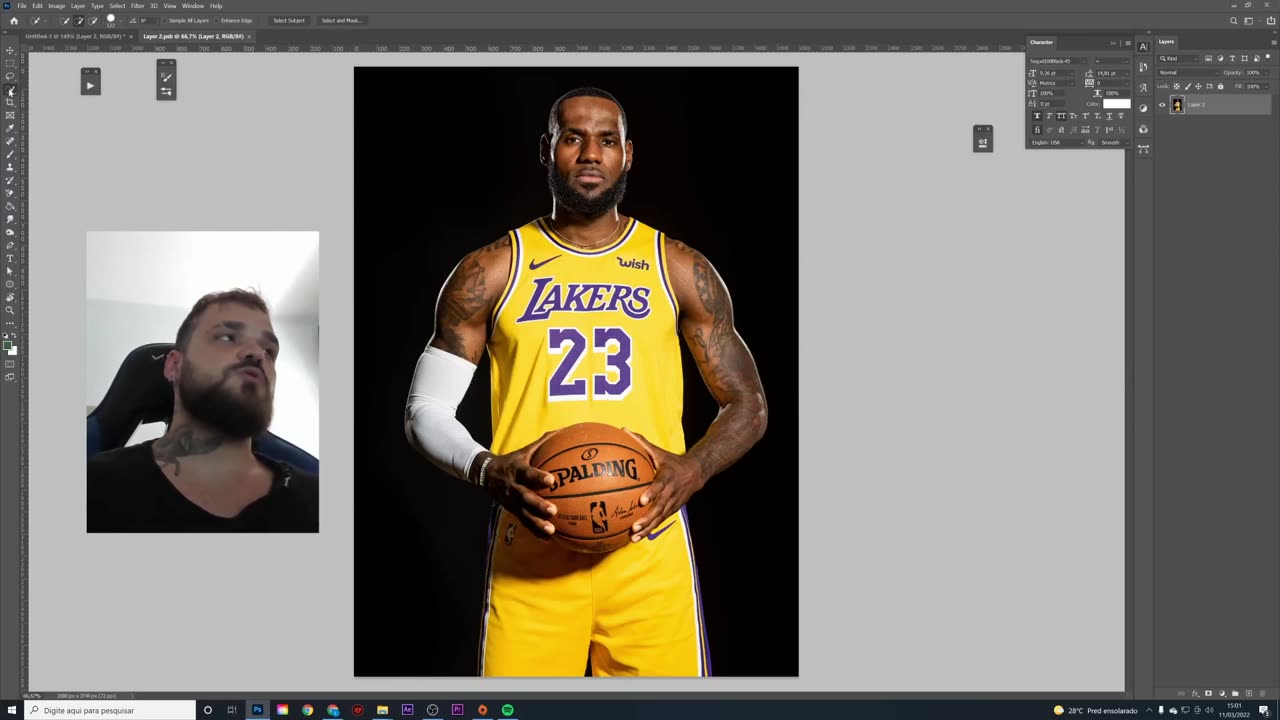
Task: Open the layer Kind filter dropdown
Action: coord(1179,58)
